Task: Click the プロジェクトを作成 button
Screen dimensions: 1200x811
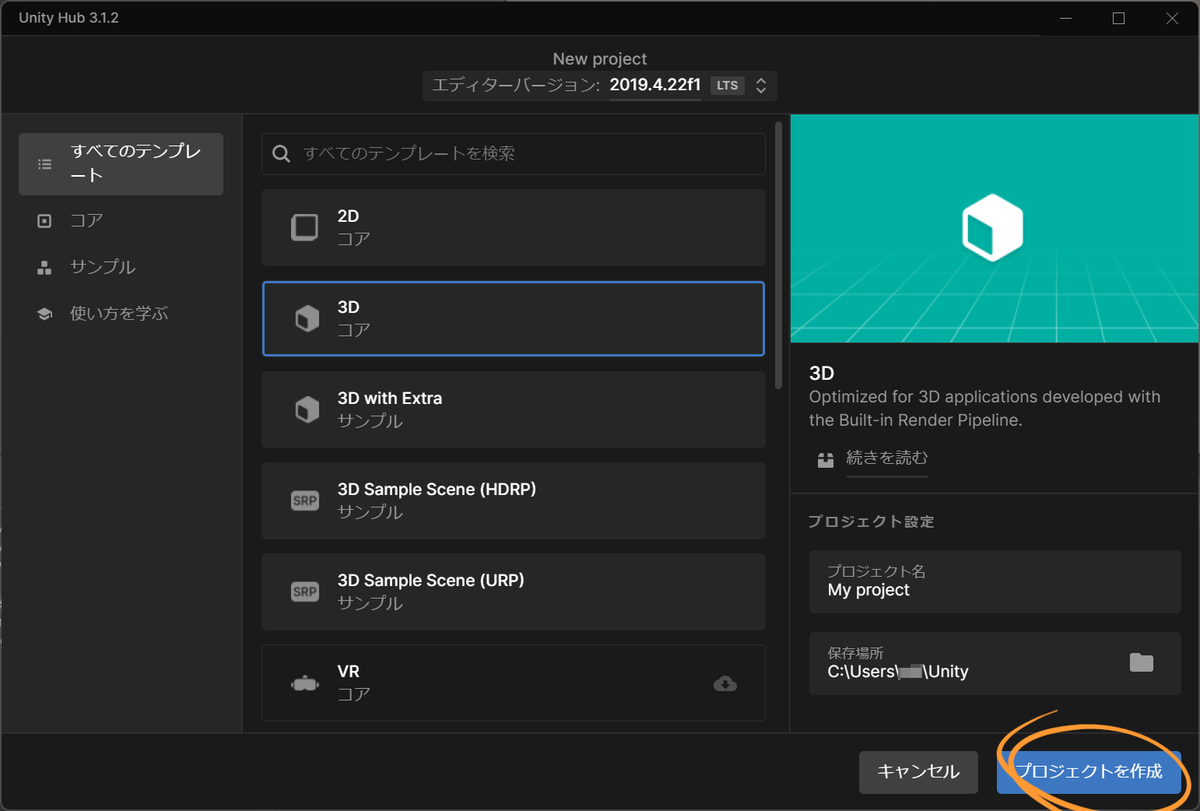Action: coord(1089,772)
